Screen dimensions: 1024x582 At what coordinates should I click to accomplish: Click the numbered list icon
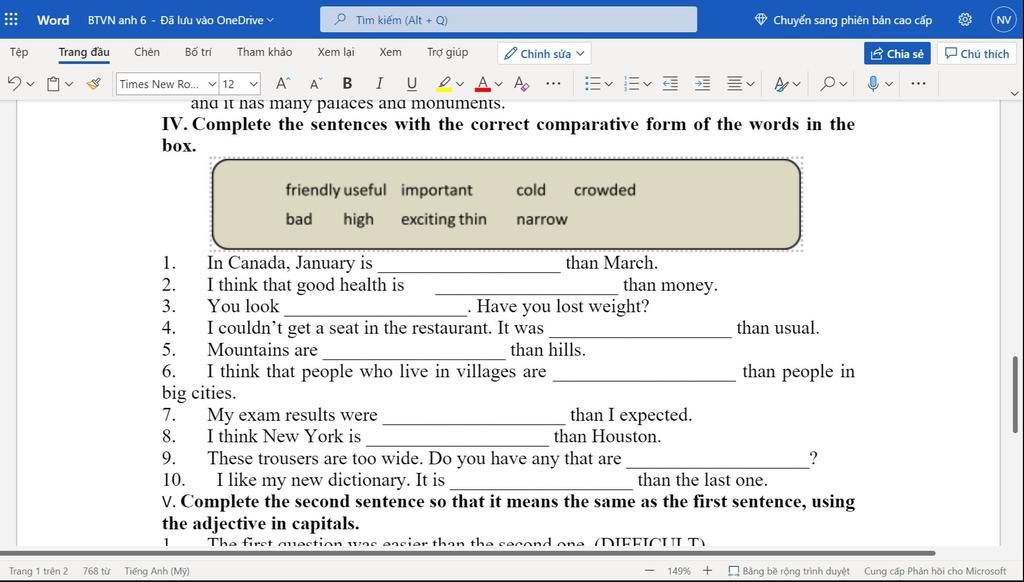click(x=631, y=84)
